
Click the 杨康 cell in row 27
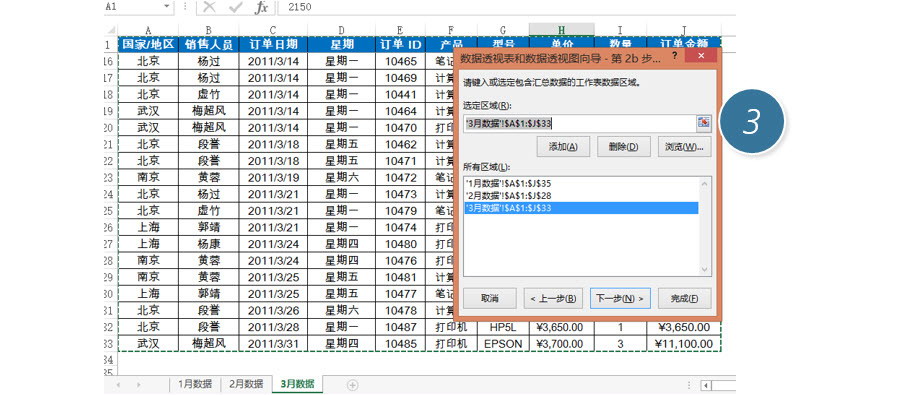pyautogui.click(x=208, y=244)
